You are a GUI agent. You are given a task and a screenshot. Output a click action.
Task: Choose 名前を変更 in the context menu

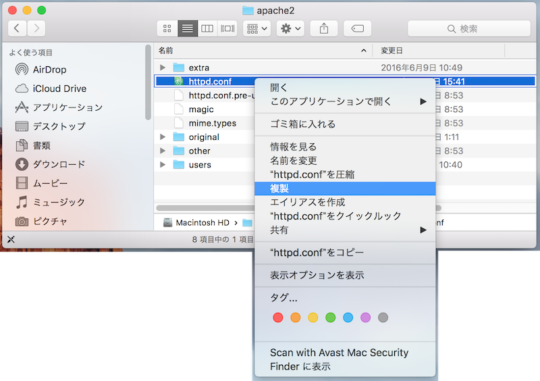[345, 161]
